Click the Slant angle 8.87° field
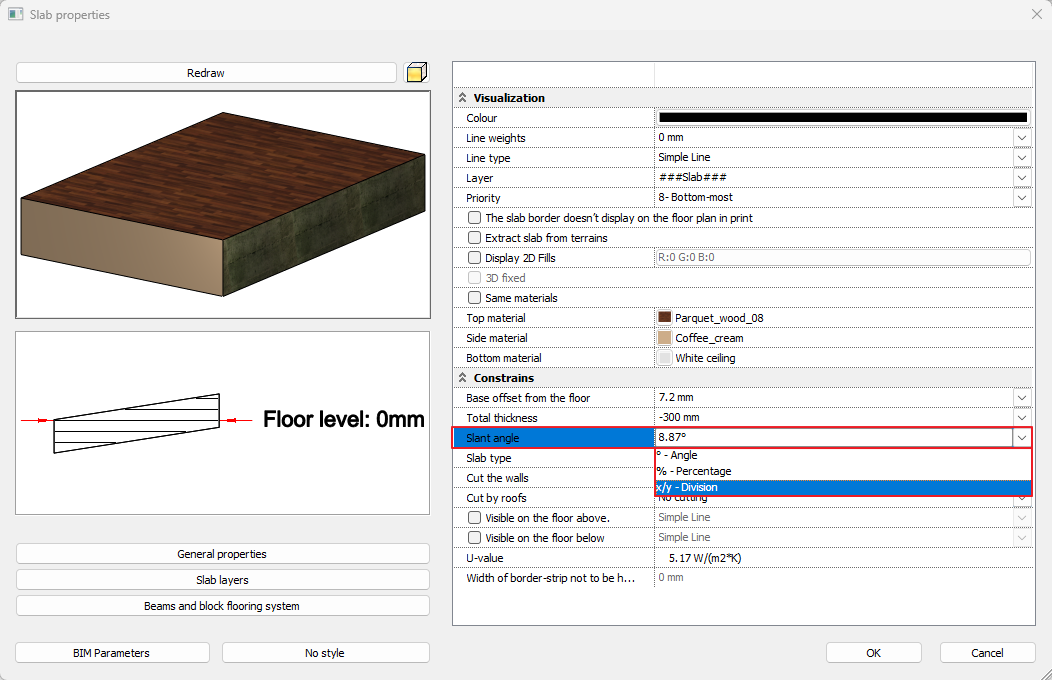The height and width of the screenshot is (680, 1052). [834, 437]
